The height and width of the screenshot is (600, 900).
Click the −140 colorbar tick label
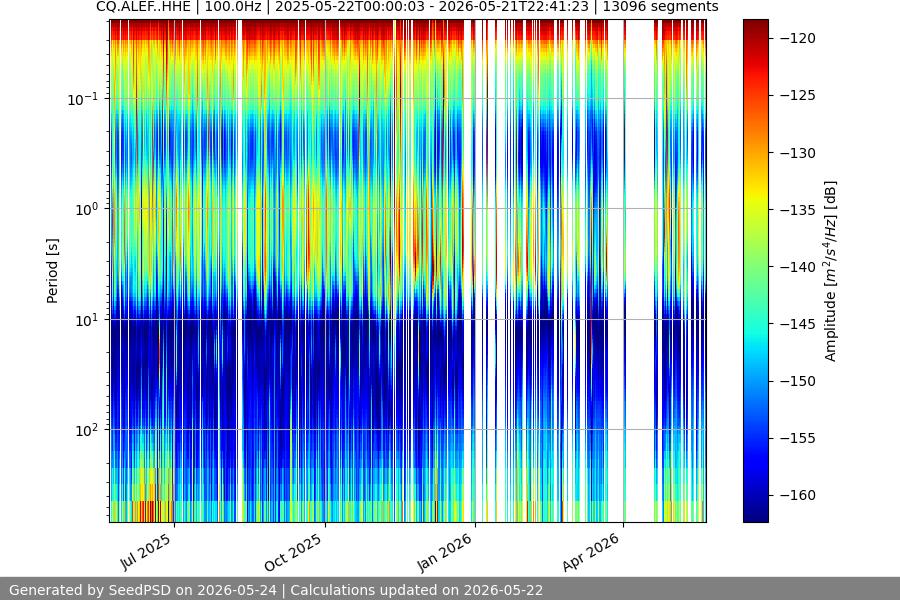(798, 267)
